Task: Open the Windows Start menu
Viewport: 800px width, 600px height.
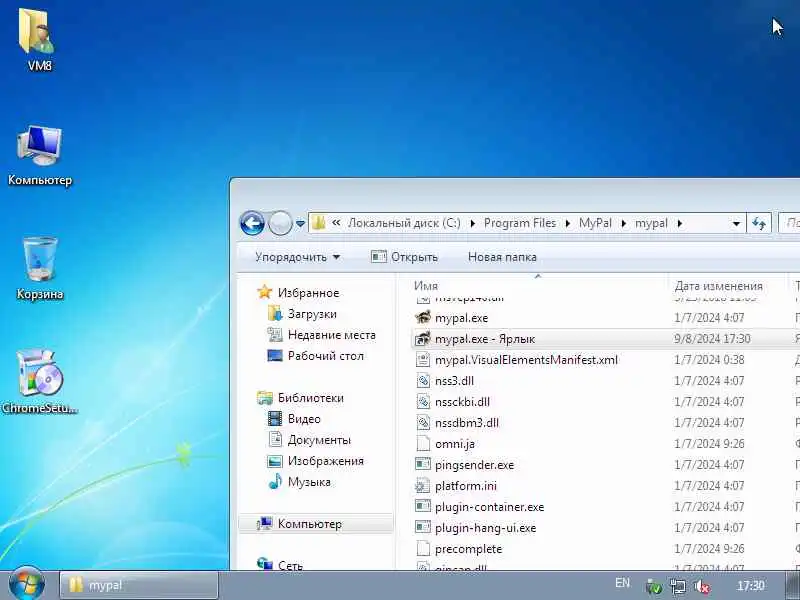Action: click(x=27, y=585)
